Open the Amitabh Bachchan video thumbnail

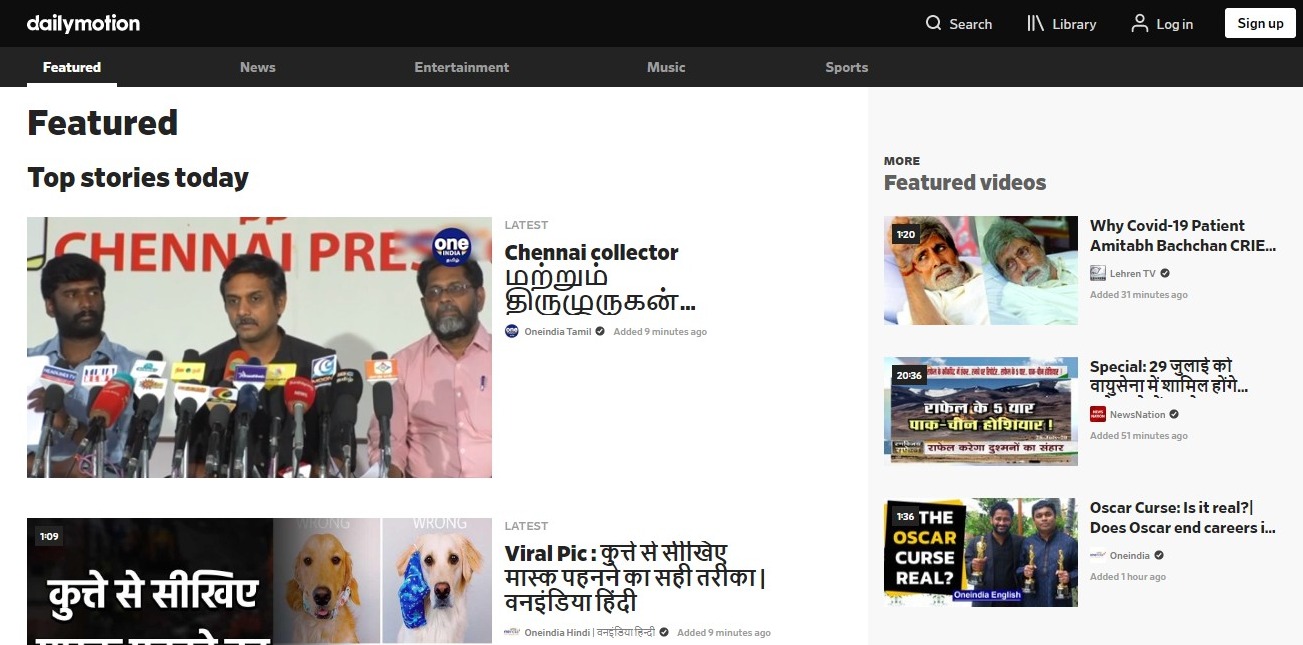click(x=980, y=270)
